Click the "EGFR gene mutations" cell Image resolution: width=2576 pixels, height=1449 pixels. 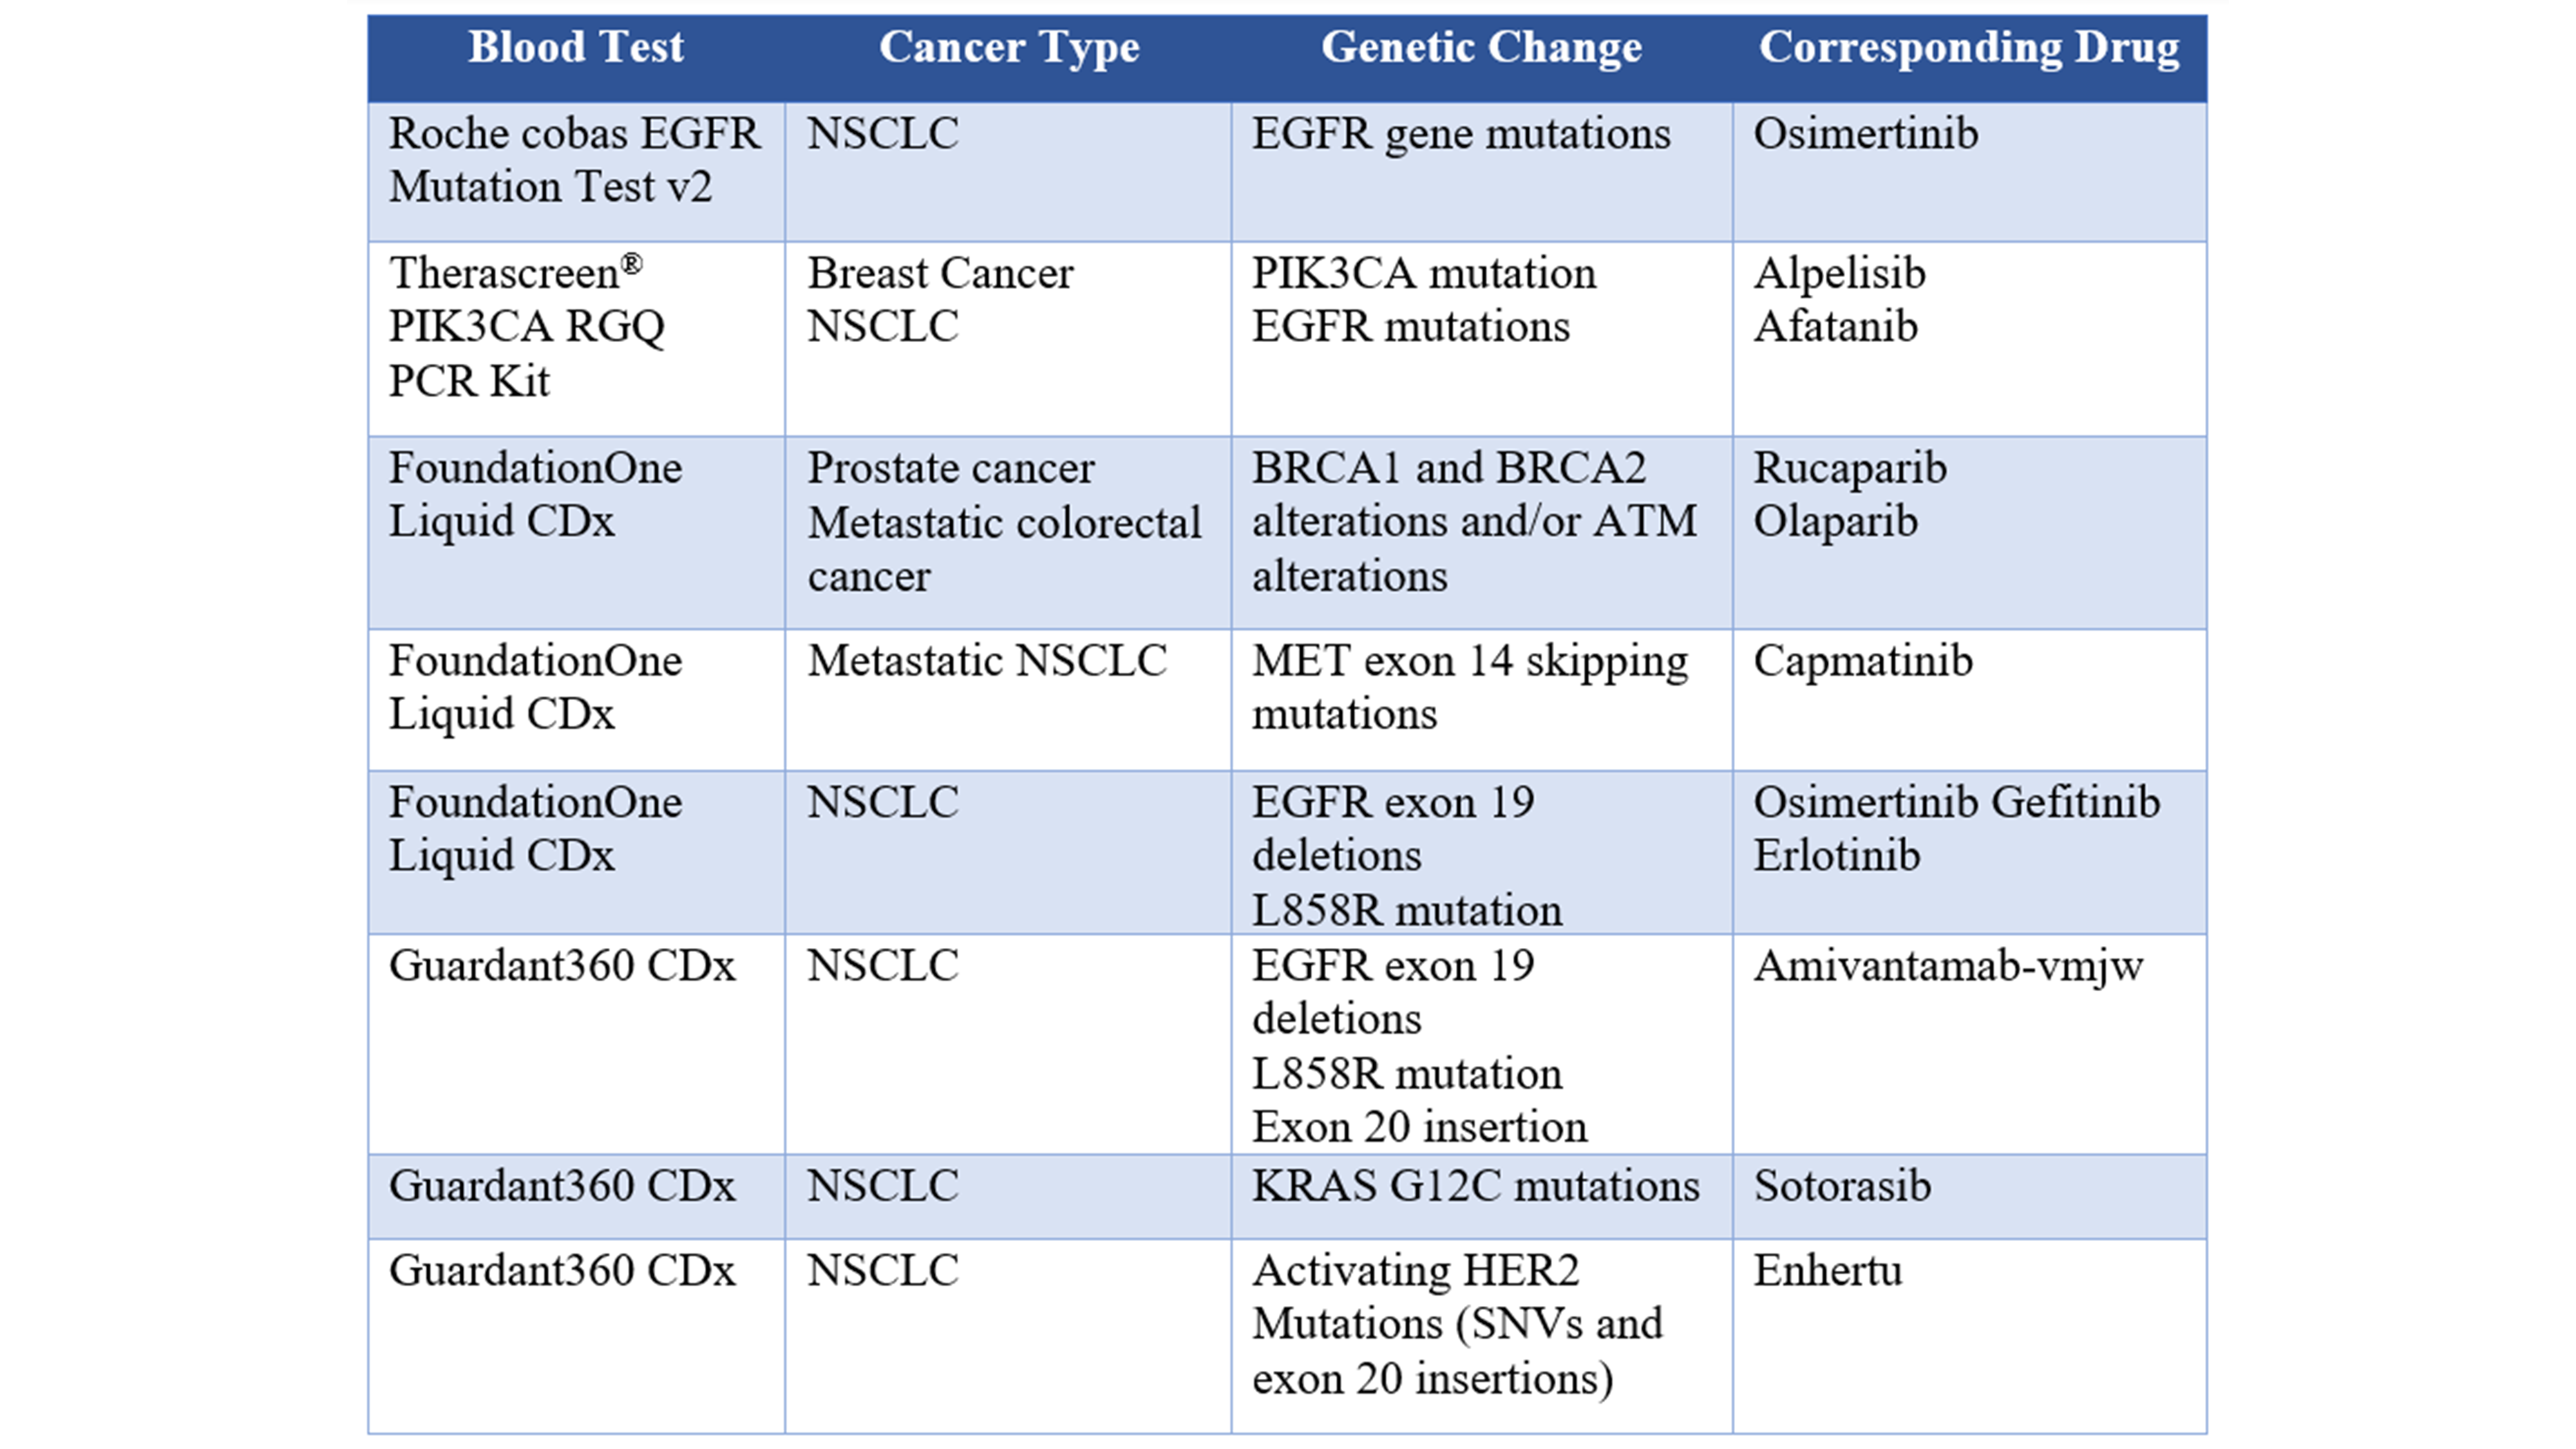[1461, 134]
